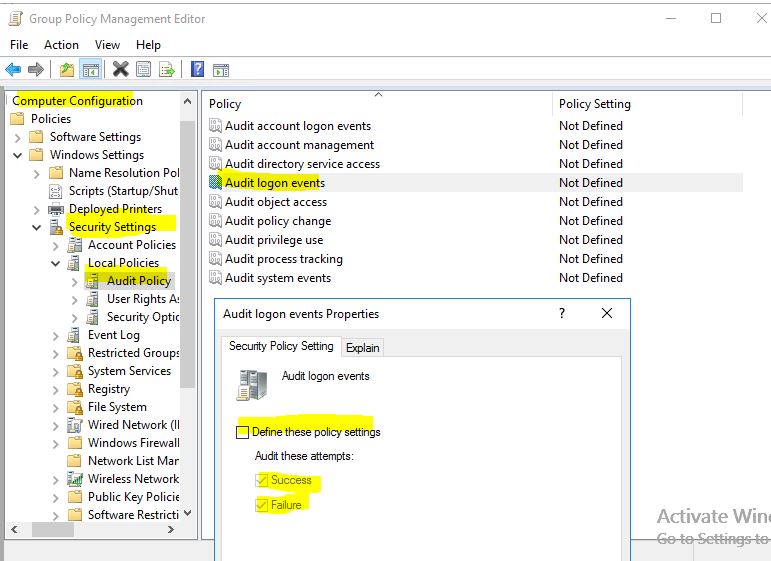Open the View menu
Viewport: 771px width, 561px height.
(x=107, y=45)
